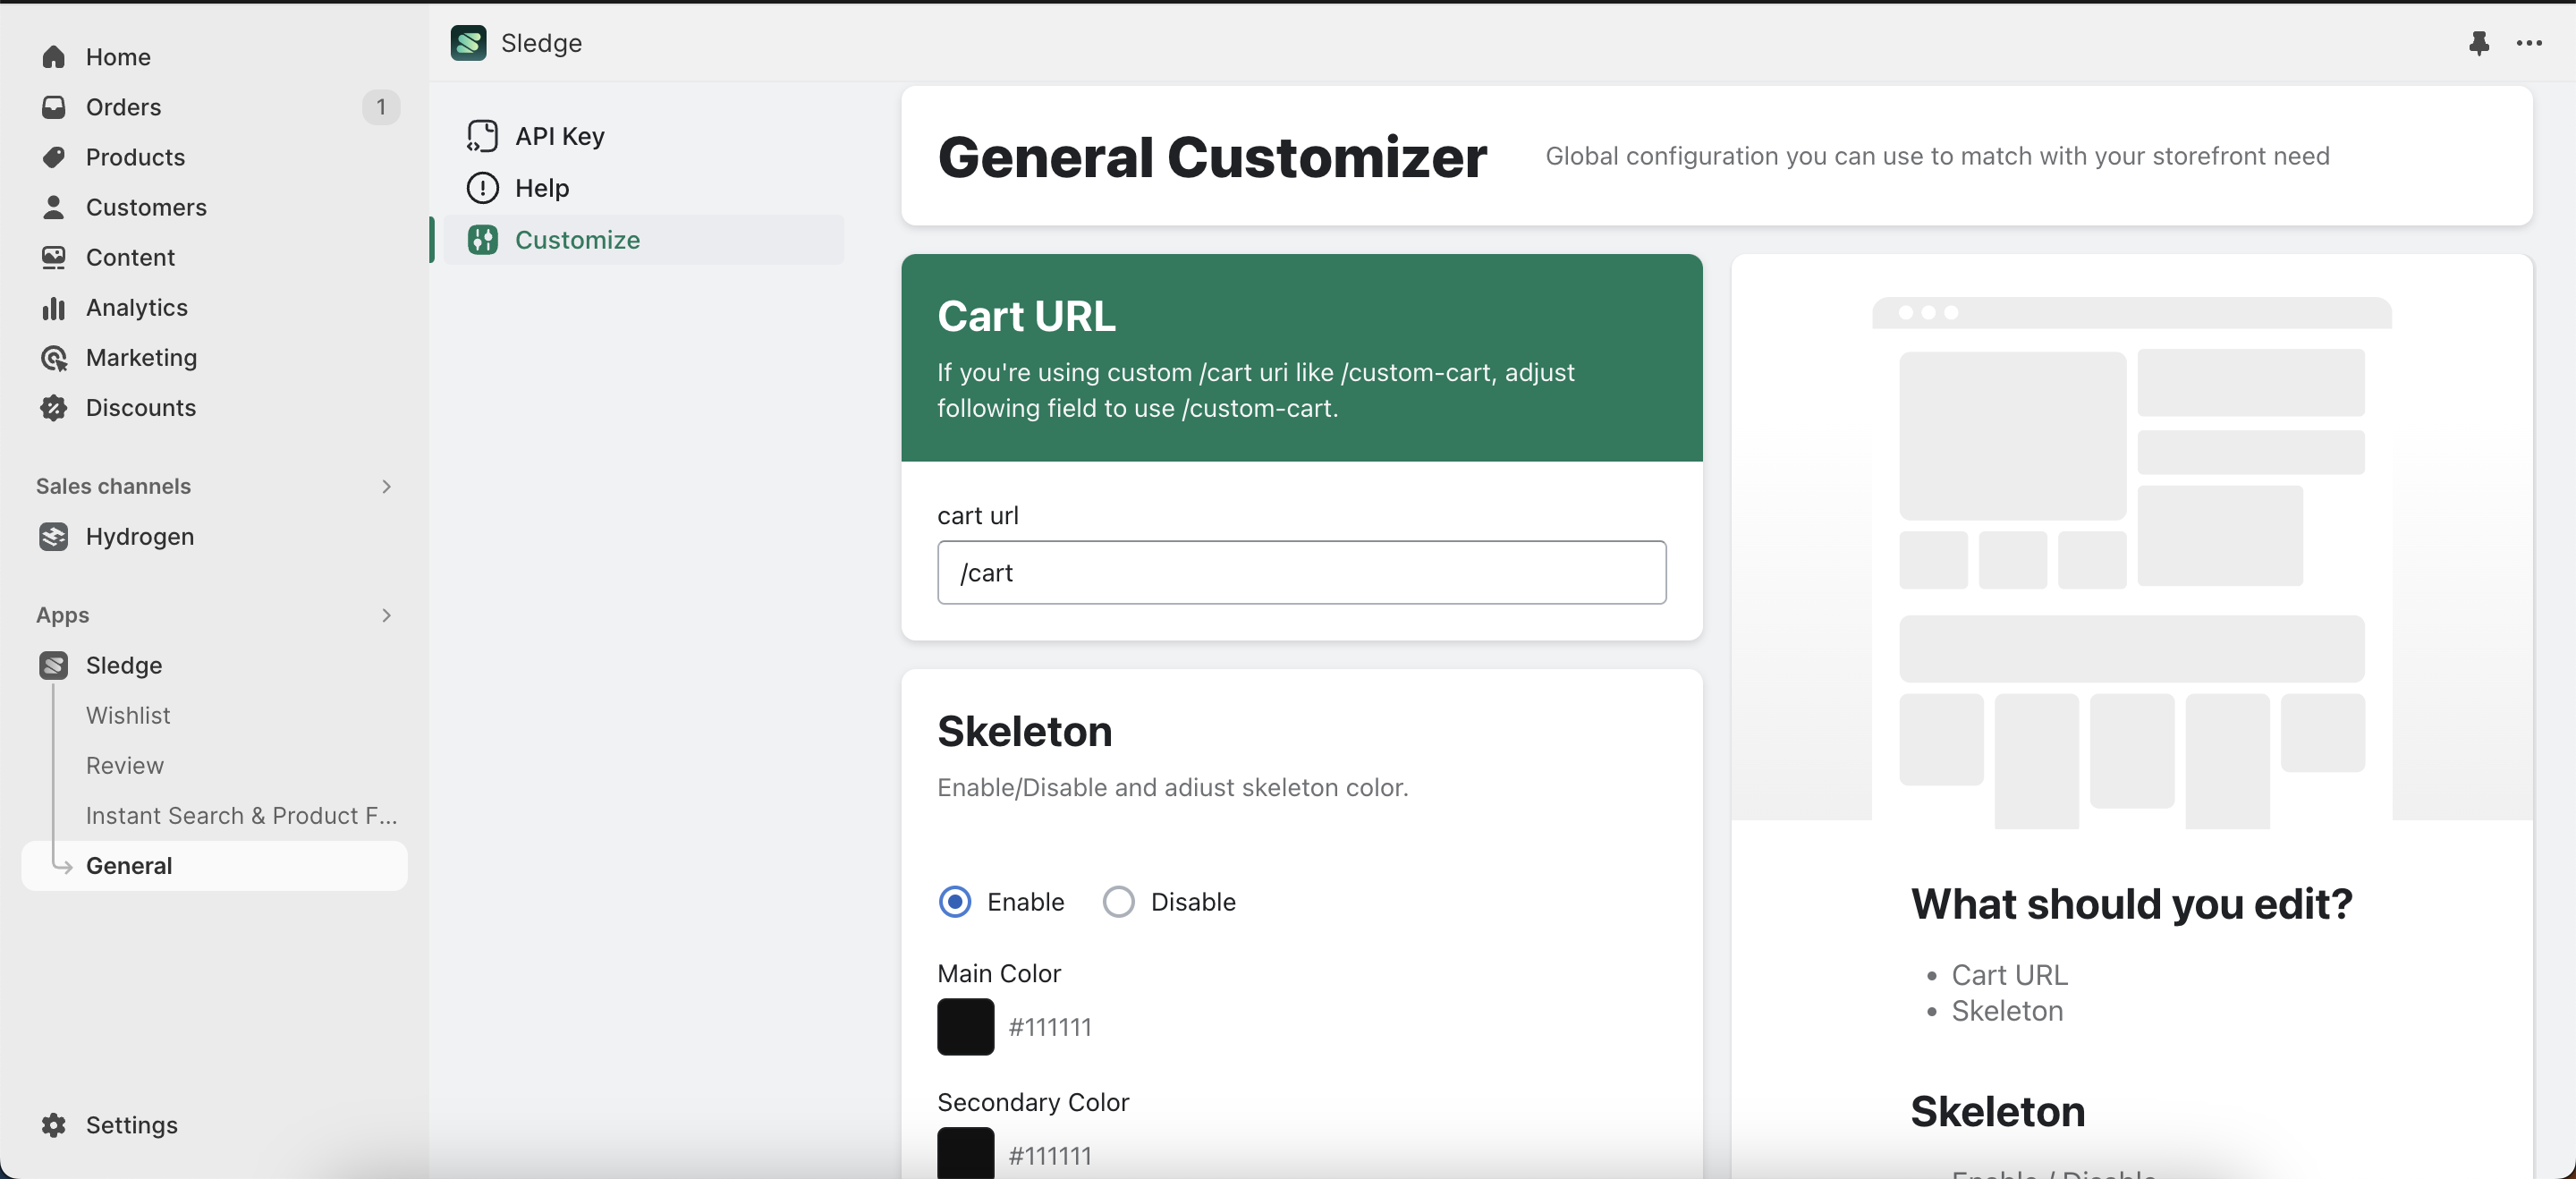
Task: Click the Secondary Color black swatch
Action: (965, 1153)
